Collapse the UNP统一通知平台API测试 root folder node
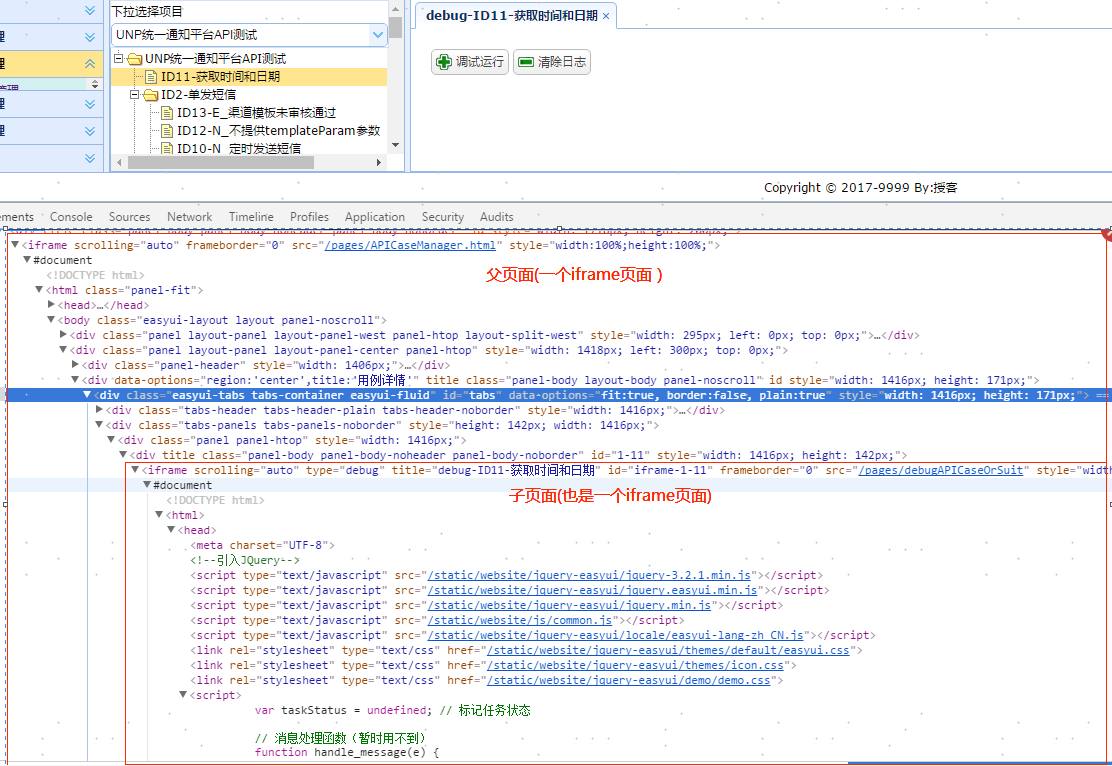Screen dimensions: 1112x766 click(119, 59)
